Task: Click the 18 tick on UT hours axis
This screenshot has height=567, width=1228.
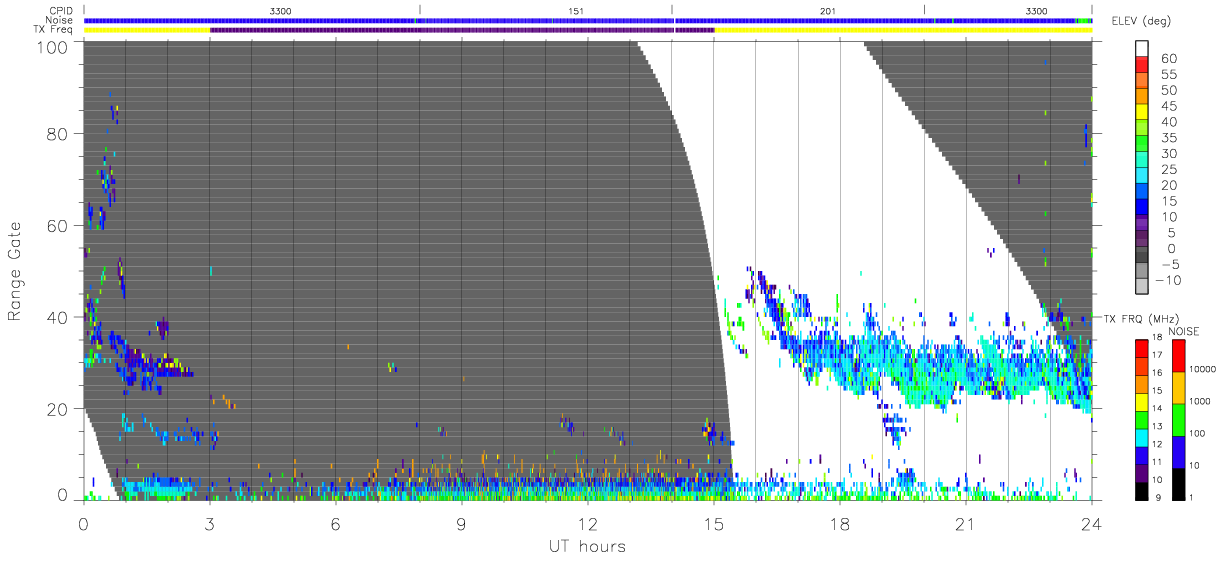Action: point(840,524)
